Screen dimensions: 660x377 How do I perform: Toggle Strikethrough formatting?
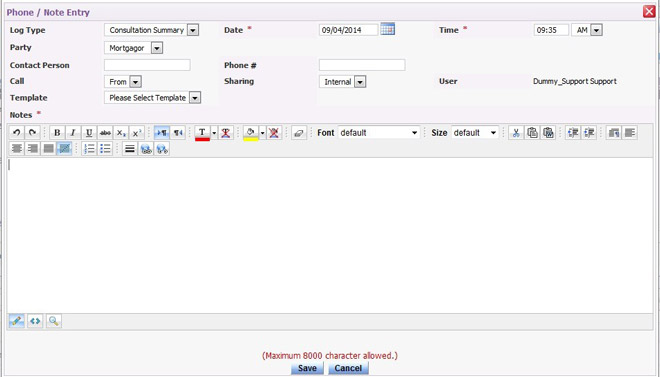[105, 133]
